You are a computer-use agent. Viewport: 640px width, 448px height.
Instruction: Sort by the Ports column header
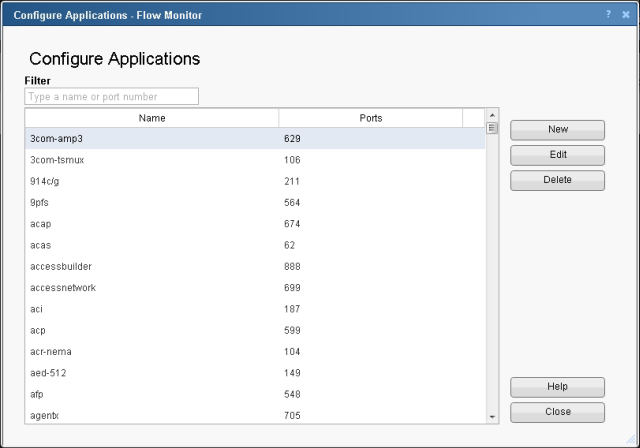click(x=370, y=118)
